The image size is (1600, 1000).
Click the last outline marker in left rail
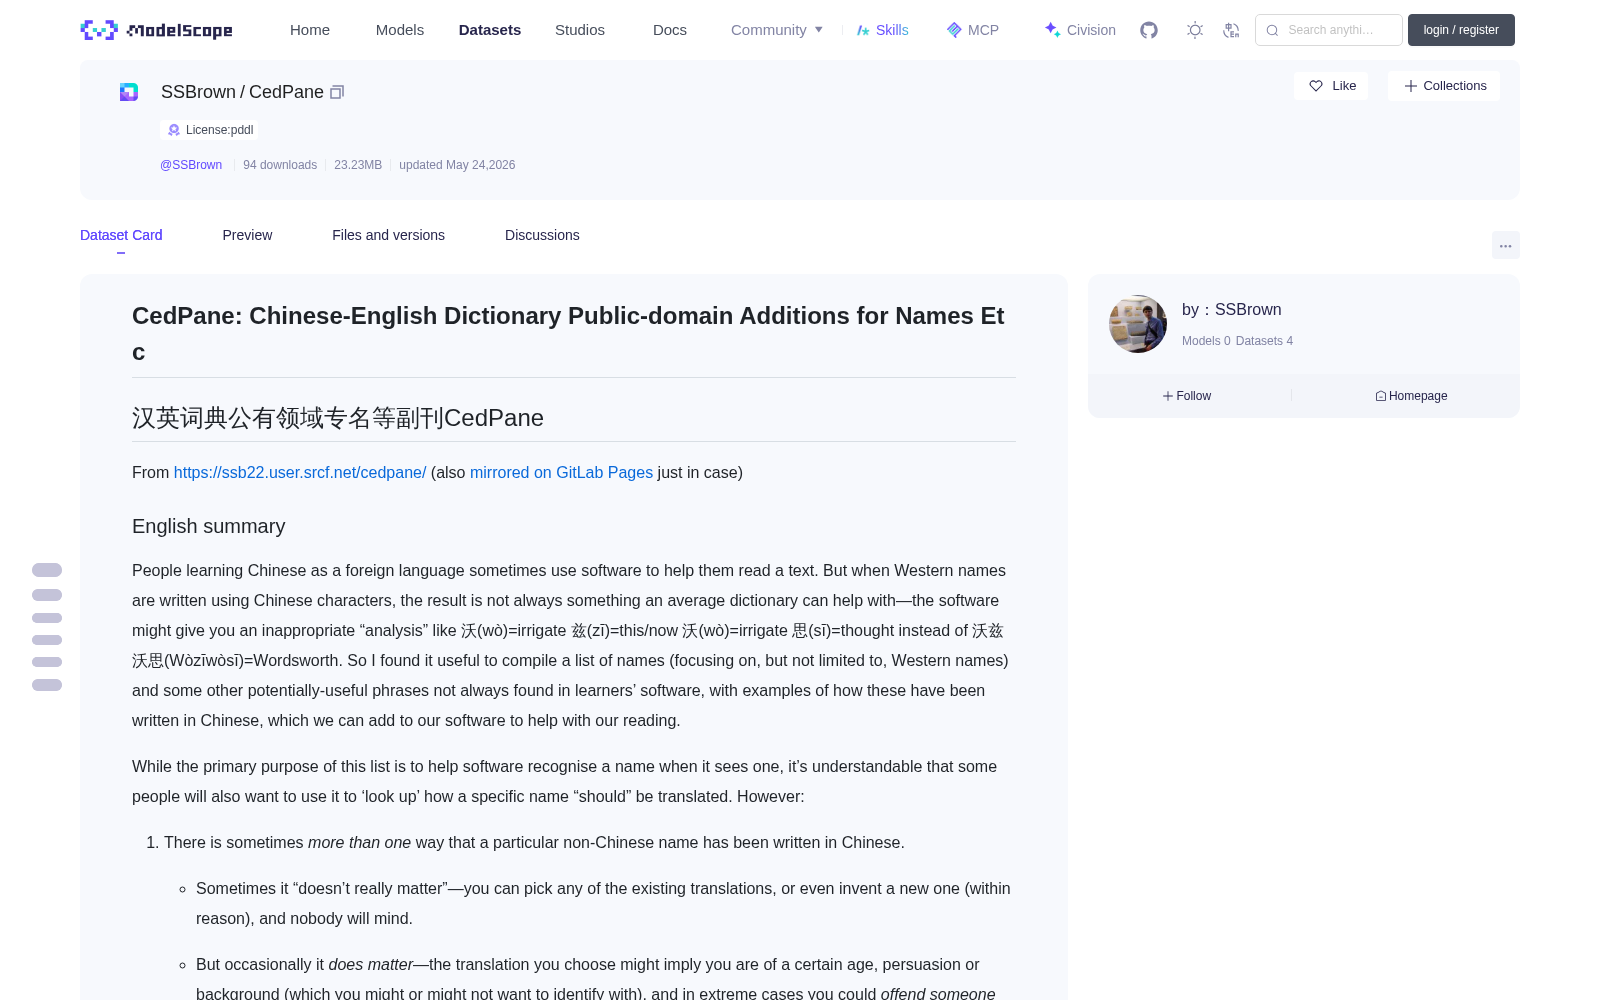[47, 685]
